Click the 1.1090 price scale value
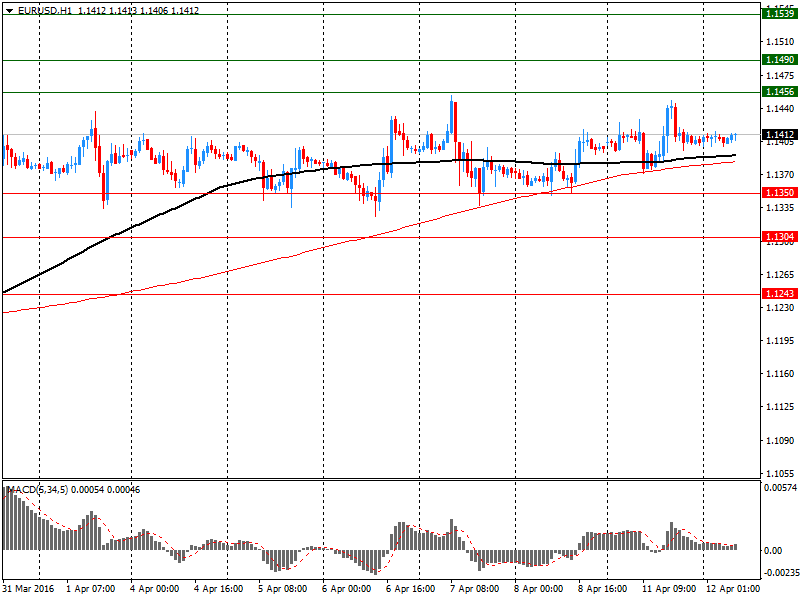 [780, 440]
